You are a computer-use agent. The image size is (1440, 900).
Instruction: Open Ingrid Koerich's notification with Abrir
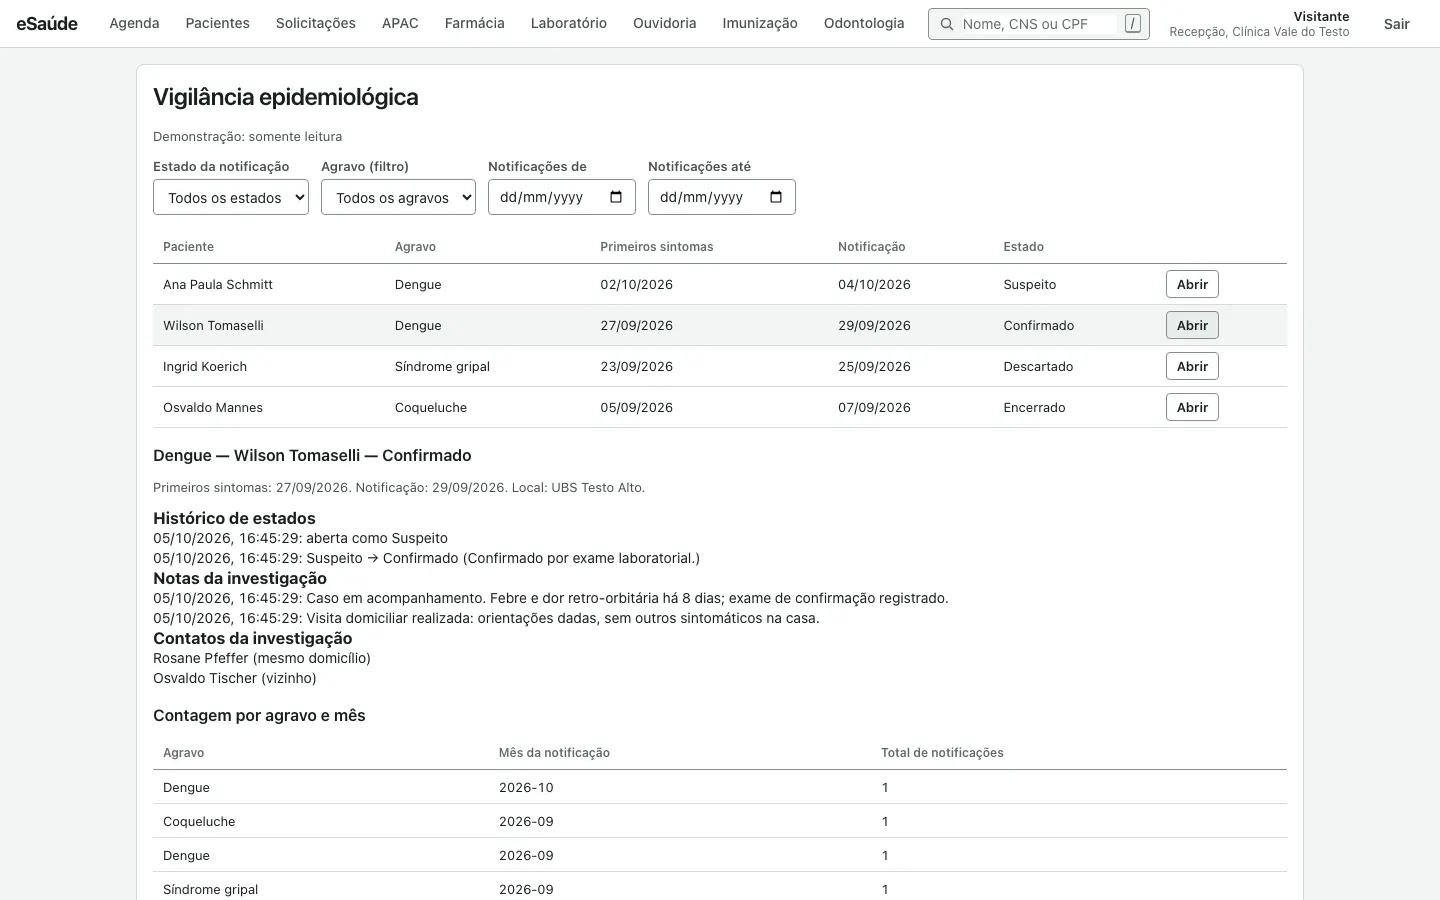pos(1192,366)
